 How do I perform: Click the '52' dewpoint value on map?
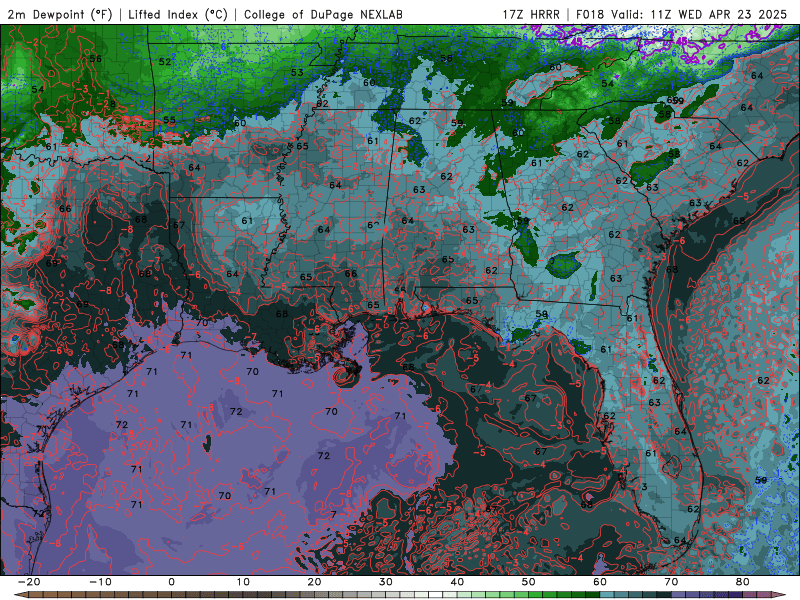tap(165, 62)
